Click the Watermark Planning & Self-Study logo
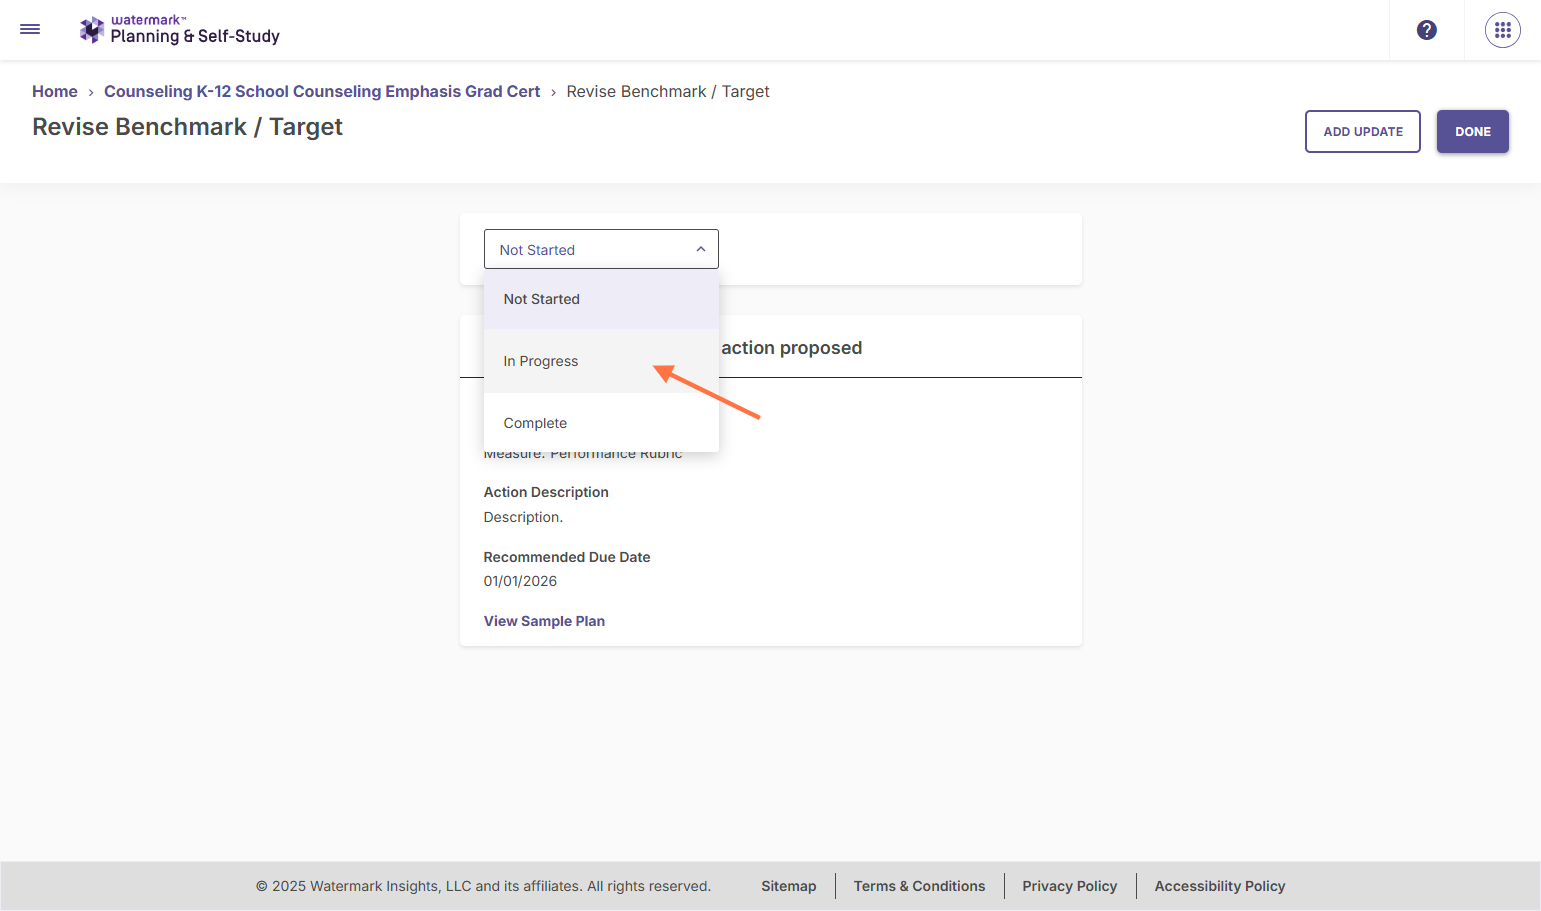Screen dimensions: 1541x911 (x=180, y=30)
